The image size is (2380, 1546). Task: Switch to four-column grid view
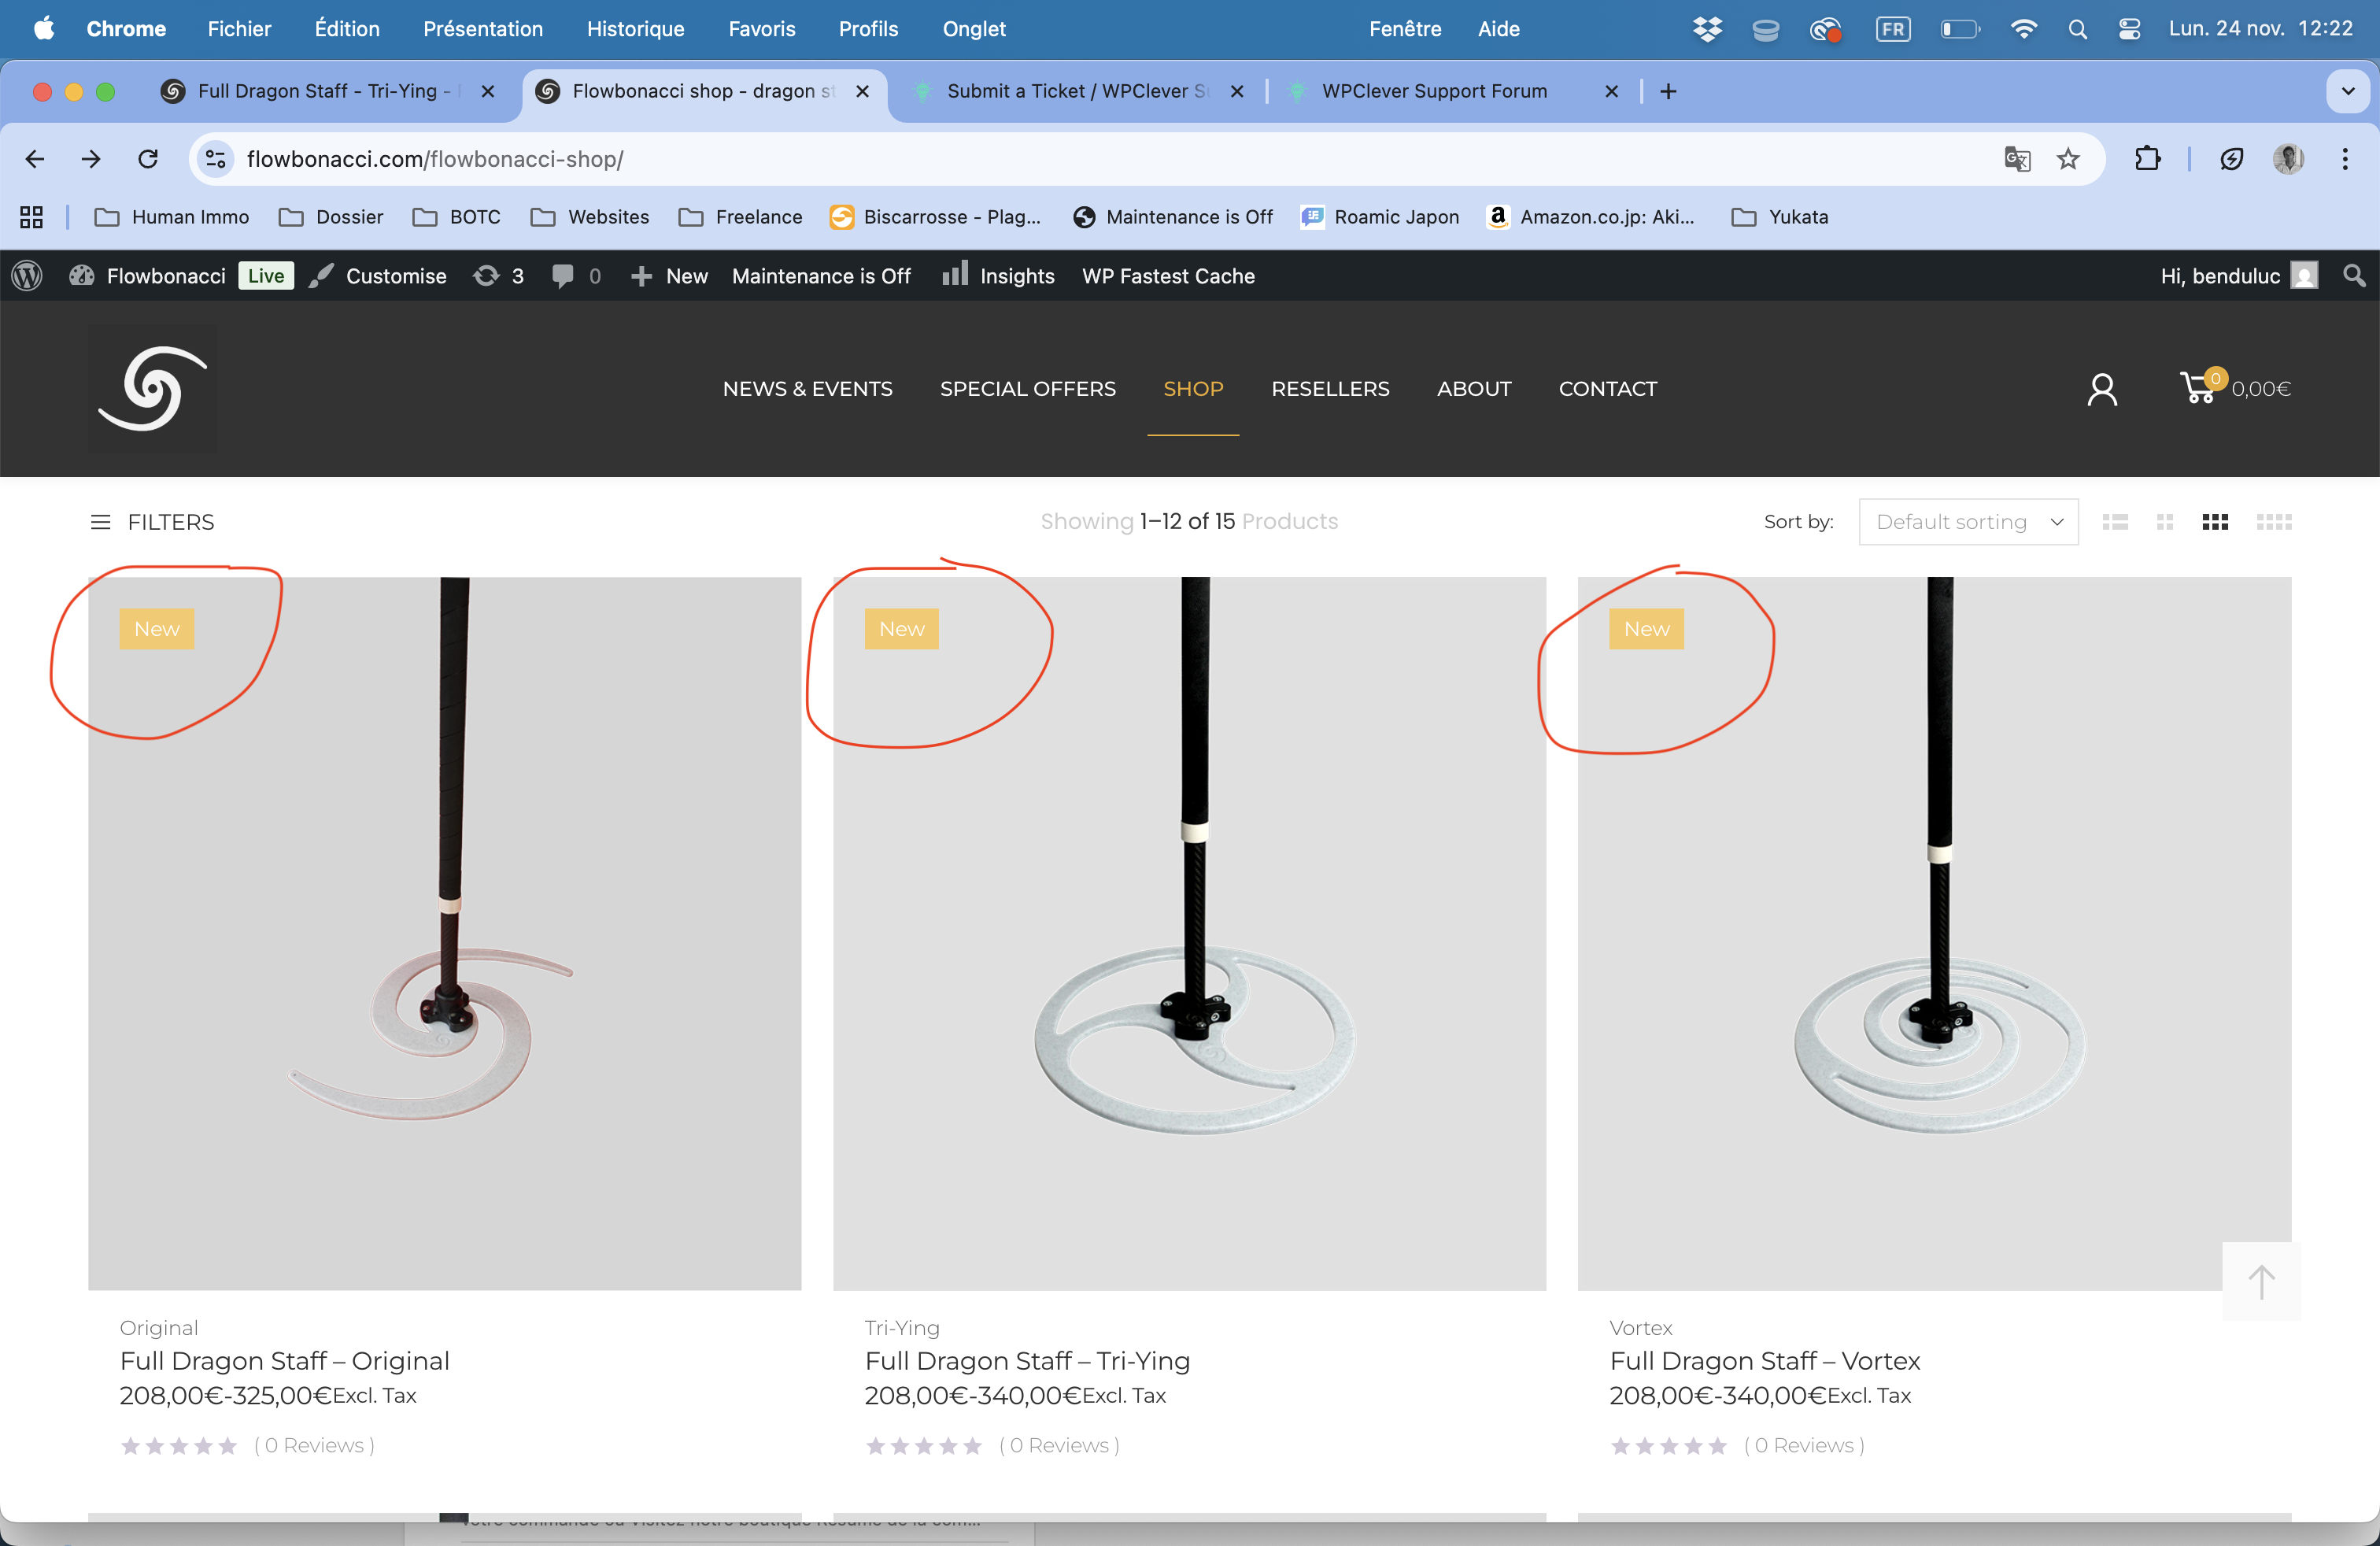pos(2273,522)
